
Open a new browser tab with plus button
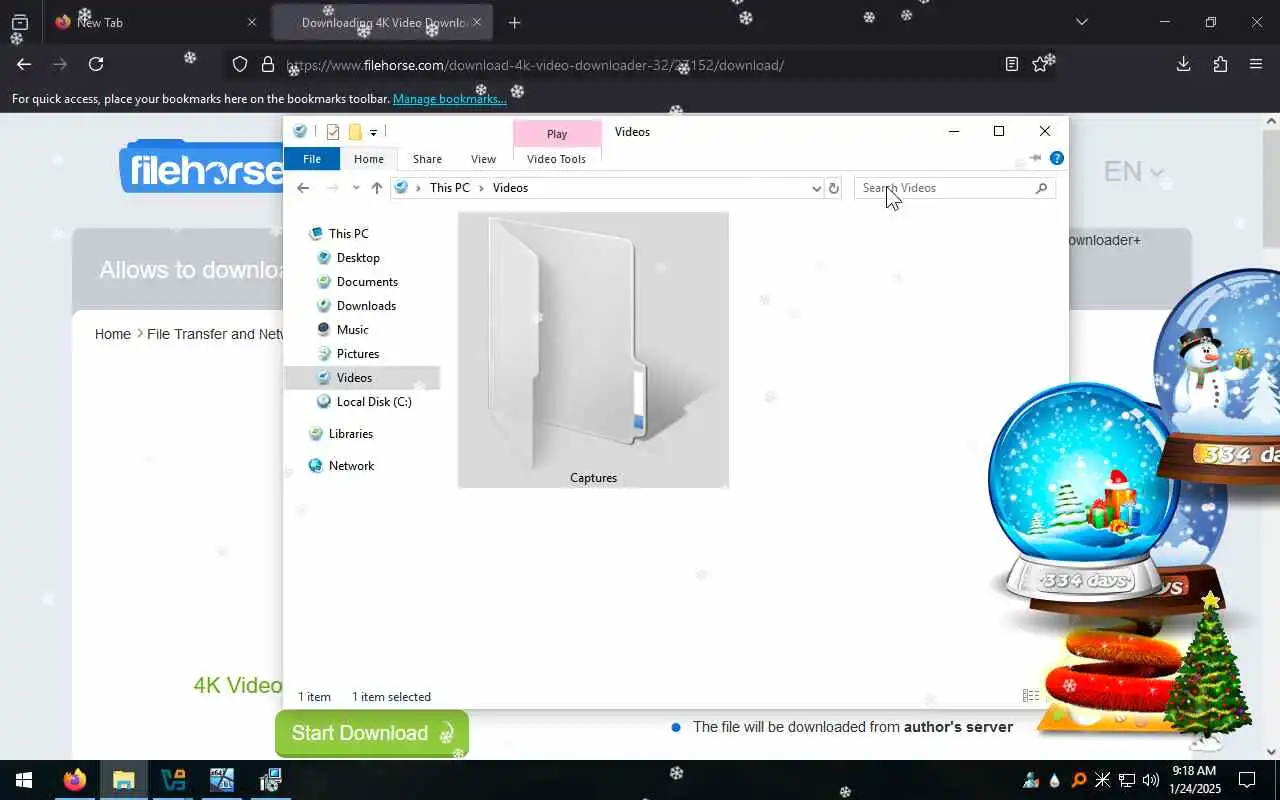pyautogui.click(x=514, y=22)
